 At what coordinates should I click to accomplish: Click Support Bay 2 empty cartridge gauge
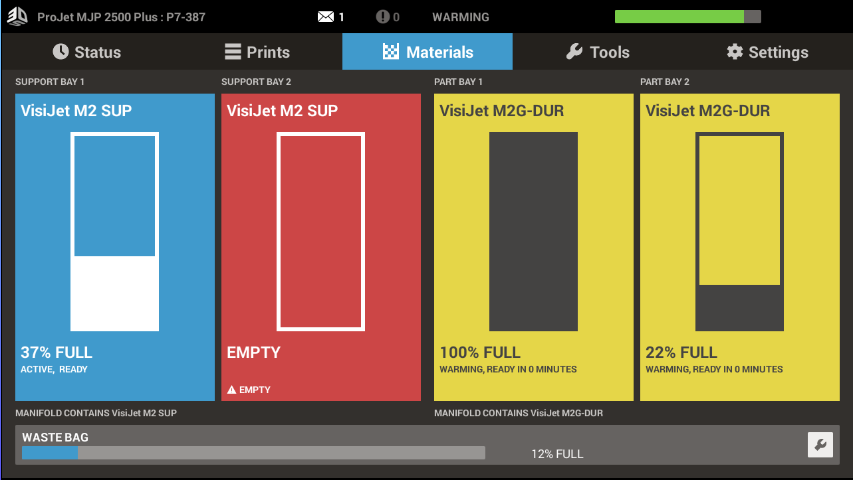(320, 231)
